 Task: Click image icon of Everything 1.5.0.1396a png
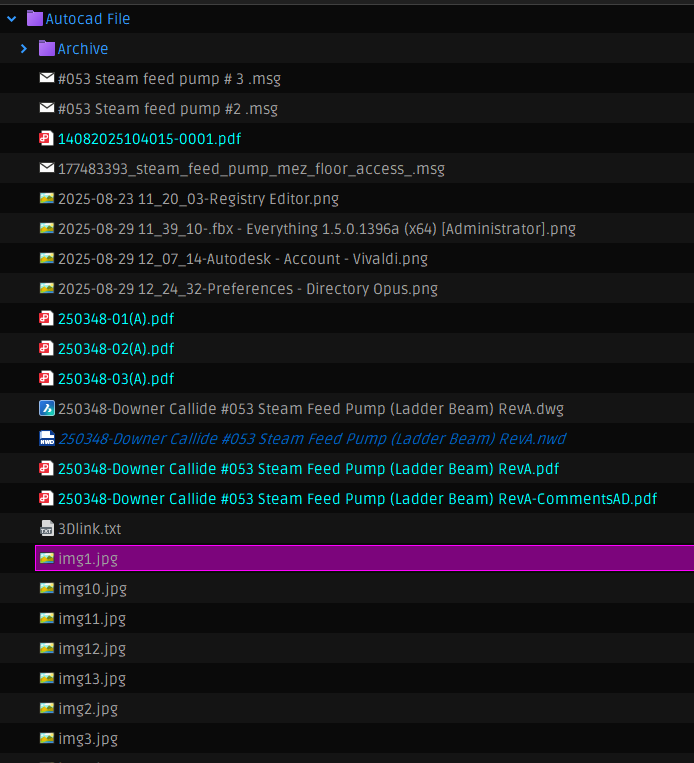coord(47,228)
